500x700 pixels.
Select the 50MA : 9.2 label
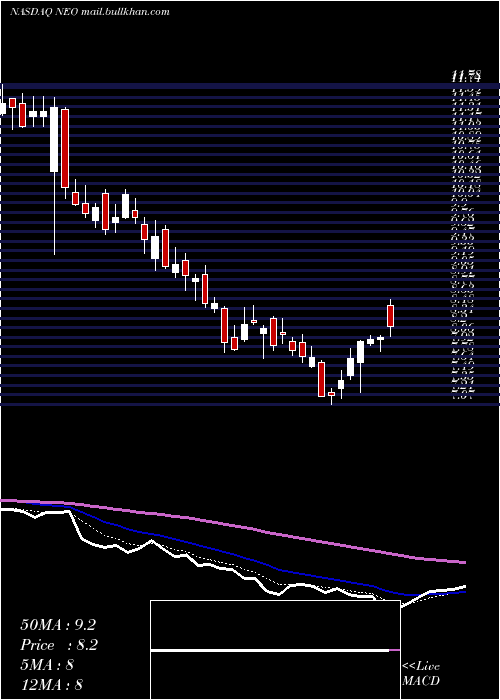tap(58, 625)
